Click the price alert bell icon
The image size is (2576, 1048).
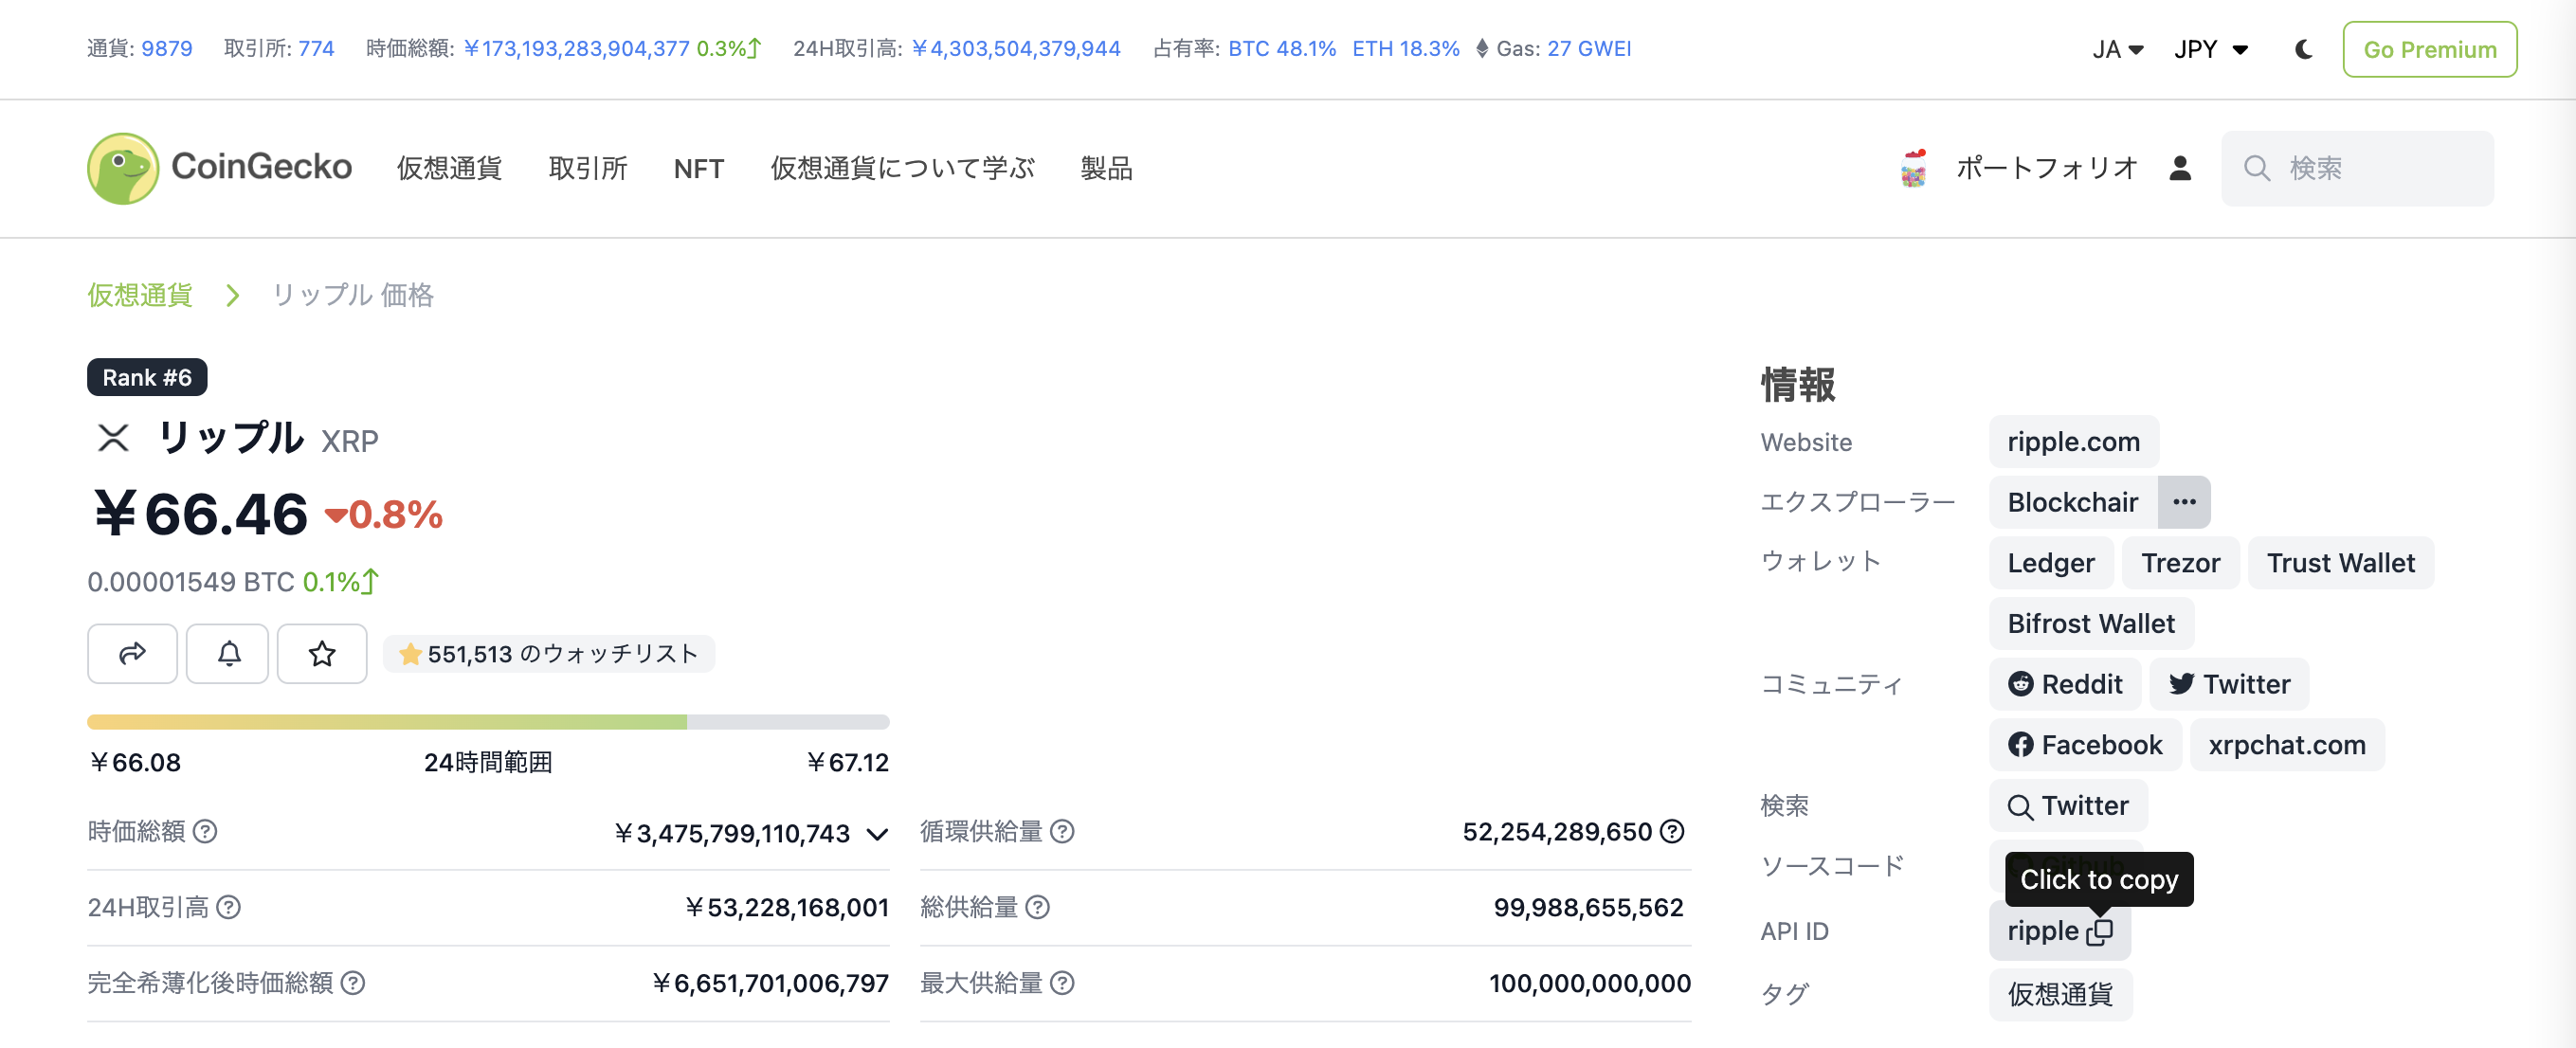(227, 654)
